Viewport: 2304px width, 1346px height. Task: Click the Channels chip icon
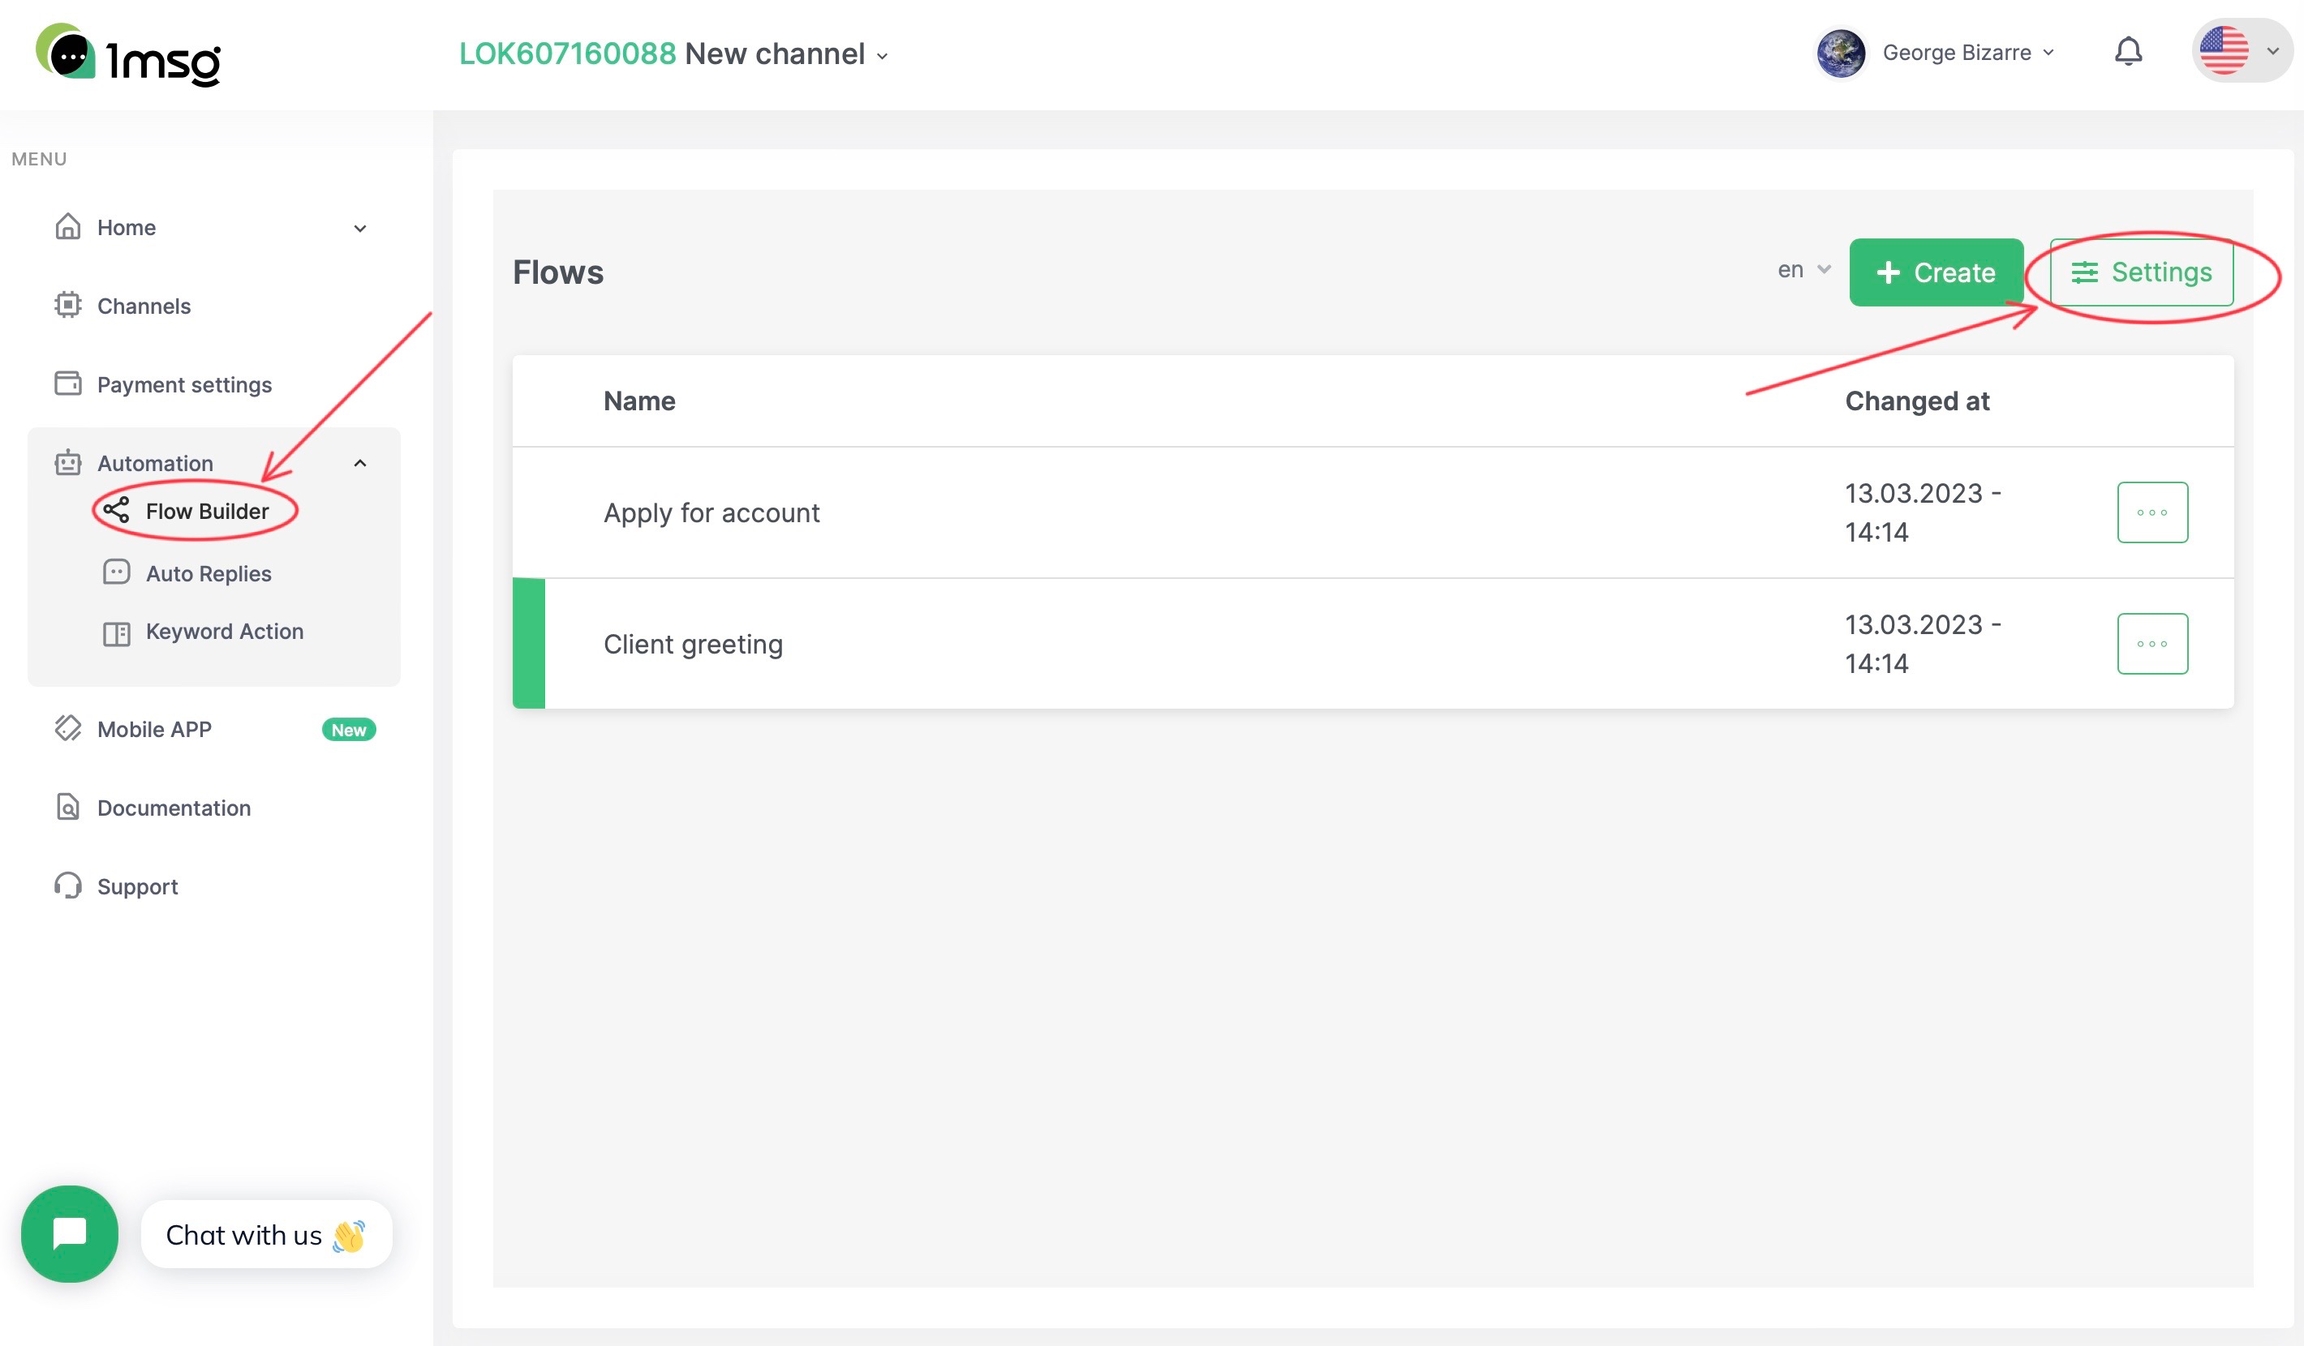coord(67,305)
